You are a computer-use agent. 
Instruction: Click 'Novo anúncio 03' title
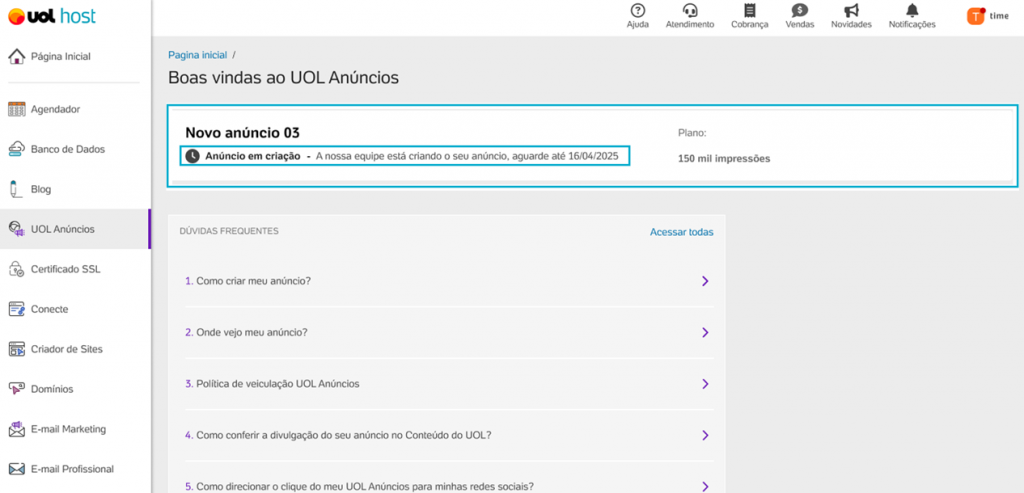(x=242, y=133)
